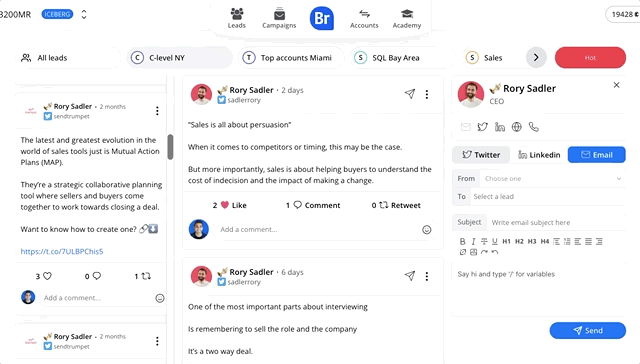Switch to the Twitter message tab
Image resolution: width=640 pixels, height=364 pixels.
pos(481,155)
